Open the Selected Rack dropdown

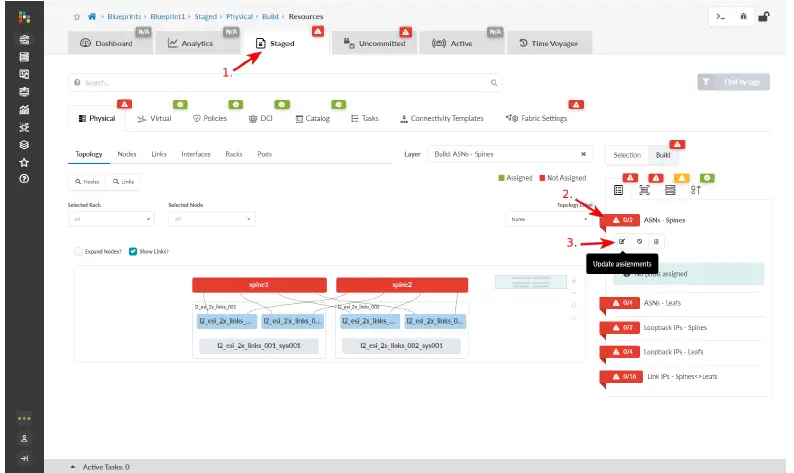point(111,219)
